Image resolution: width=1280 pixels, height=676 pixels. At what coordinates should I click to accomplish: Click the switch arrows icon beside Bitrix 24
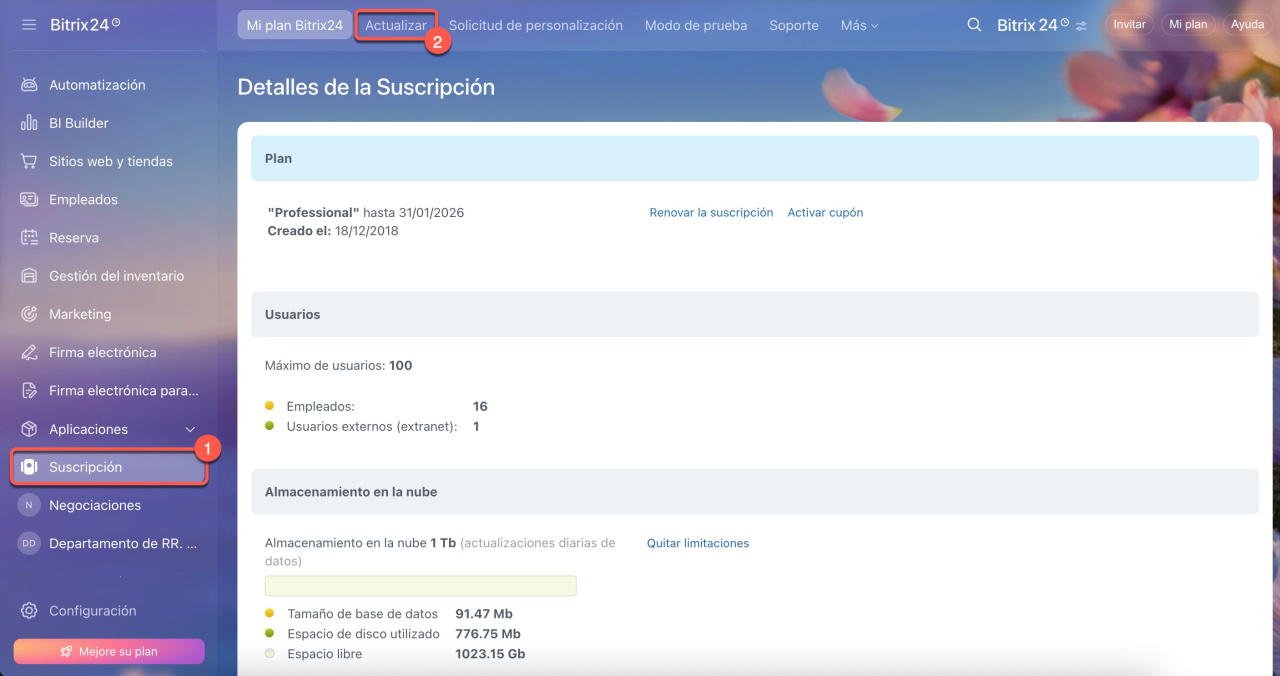1081,26
